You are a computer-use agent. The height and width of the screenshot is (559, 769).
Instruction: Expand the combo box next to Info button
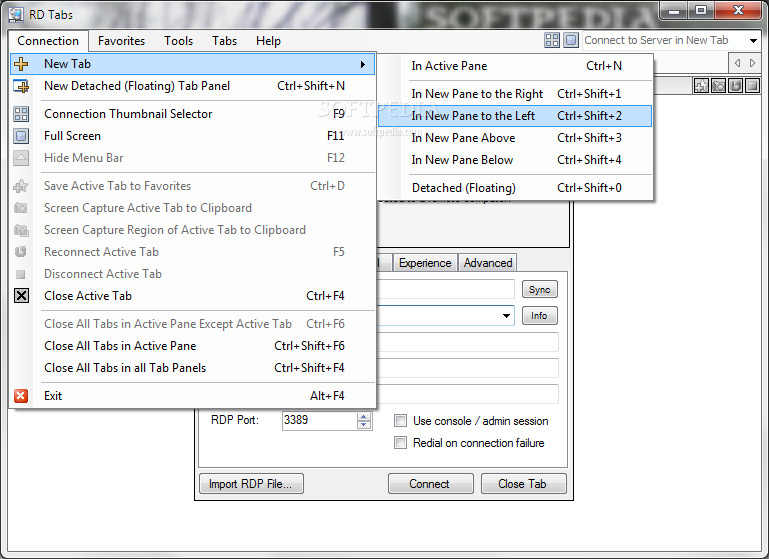pyautogui.click(x=506, y=316)
